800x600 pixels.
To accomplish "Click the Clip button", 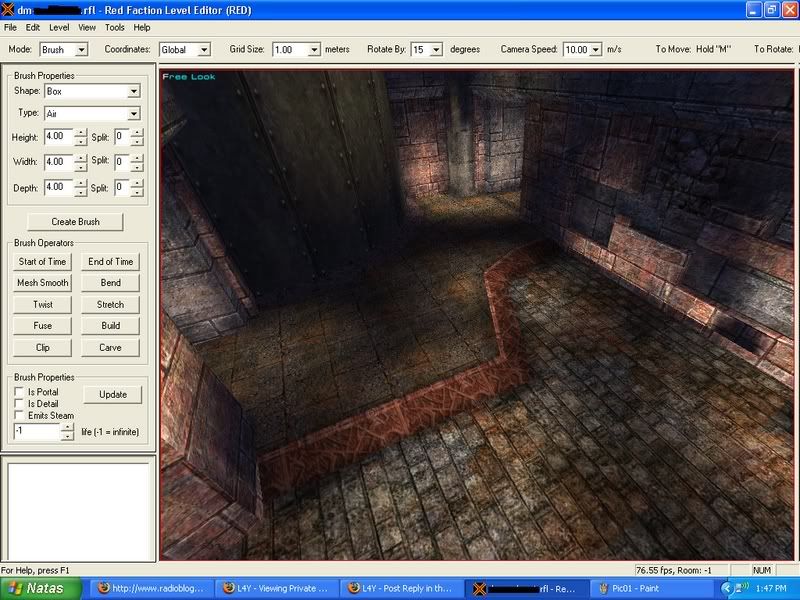I will click(x=42, y=347).
